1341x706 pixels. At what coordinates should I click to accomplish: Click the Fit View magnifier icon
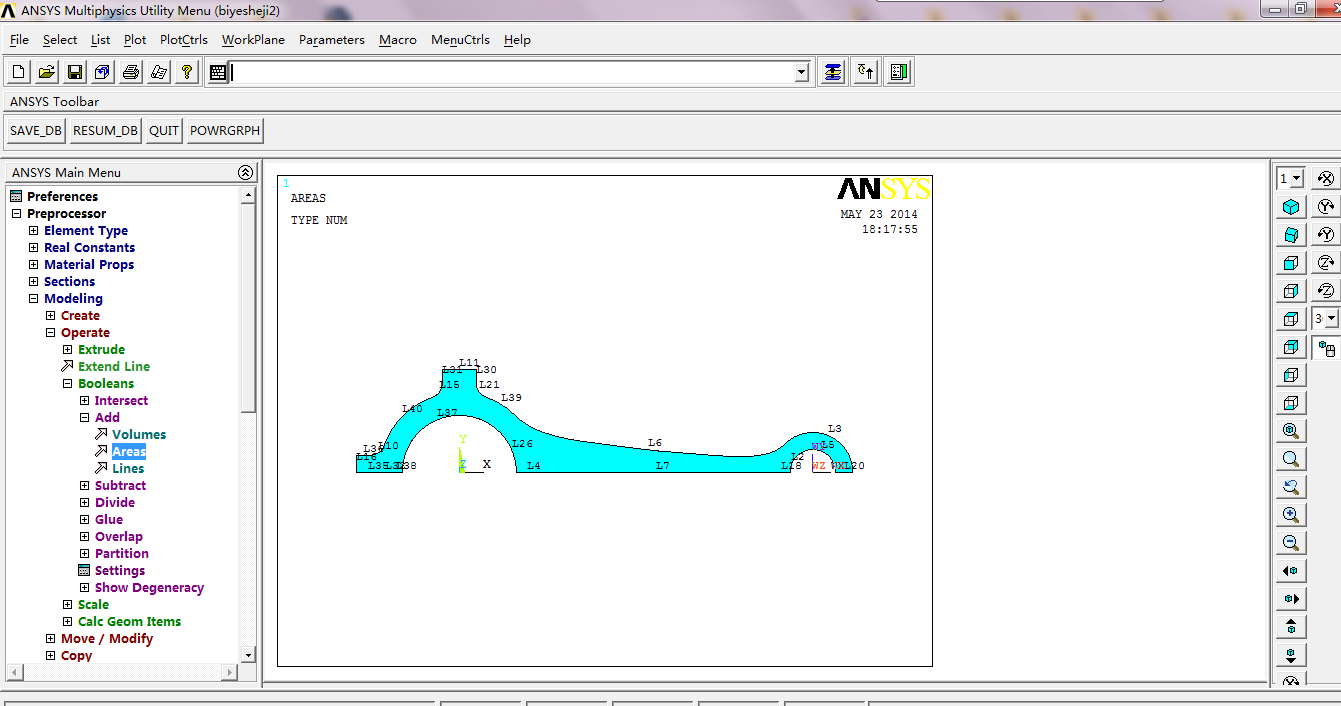(x=1291, y=431)
